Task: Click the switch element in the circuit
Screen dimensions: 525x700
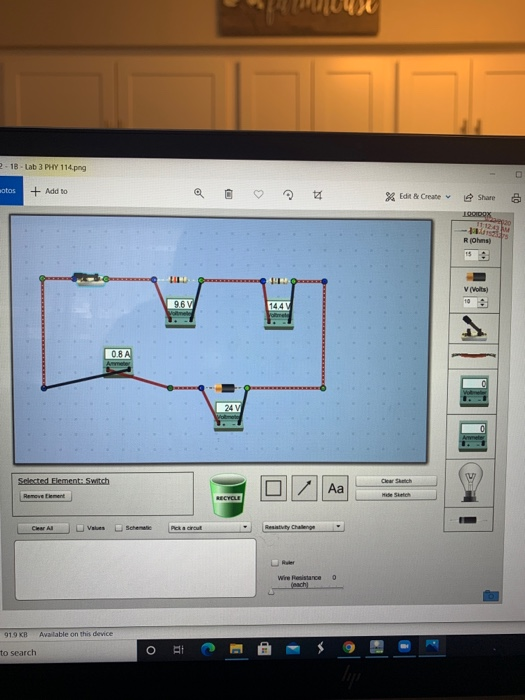Action: tap(90, 279)
